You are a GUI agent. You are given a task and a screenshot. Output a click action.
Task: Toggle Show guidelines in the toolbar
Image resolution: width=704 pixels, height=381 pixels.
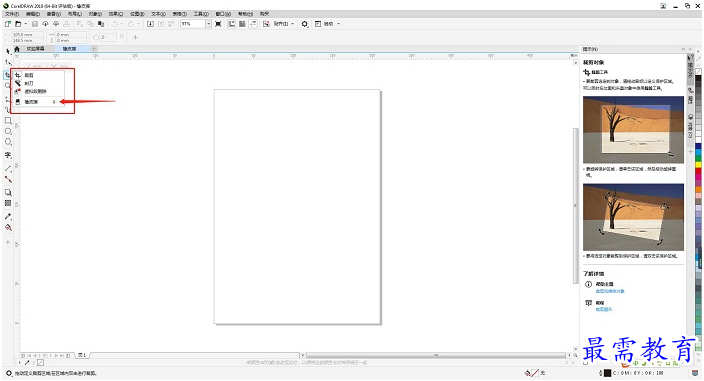pyautogui.click(x=253, y=24)
